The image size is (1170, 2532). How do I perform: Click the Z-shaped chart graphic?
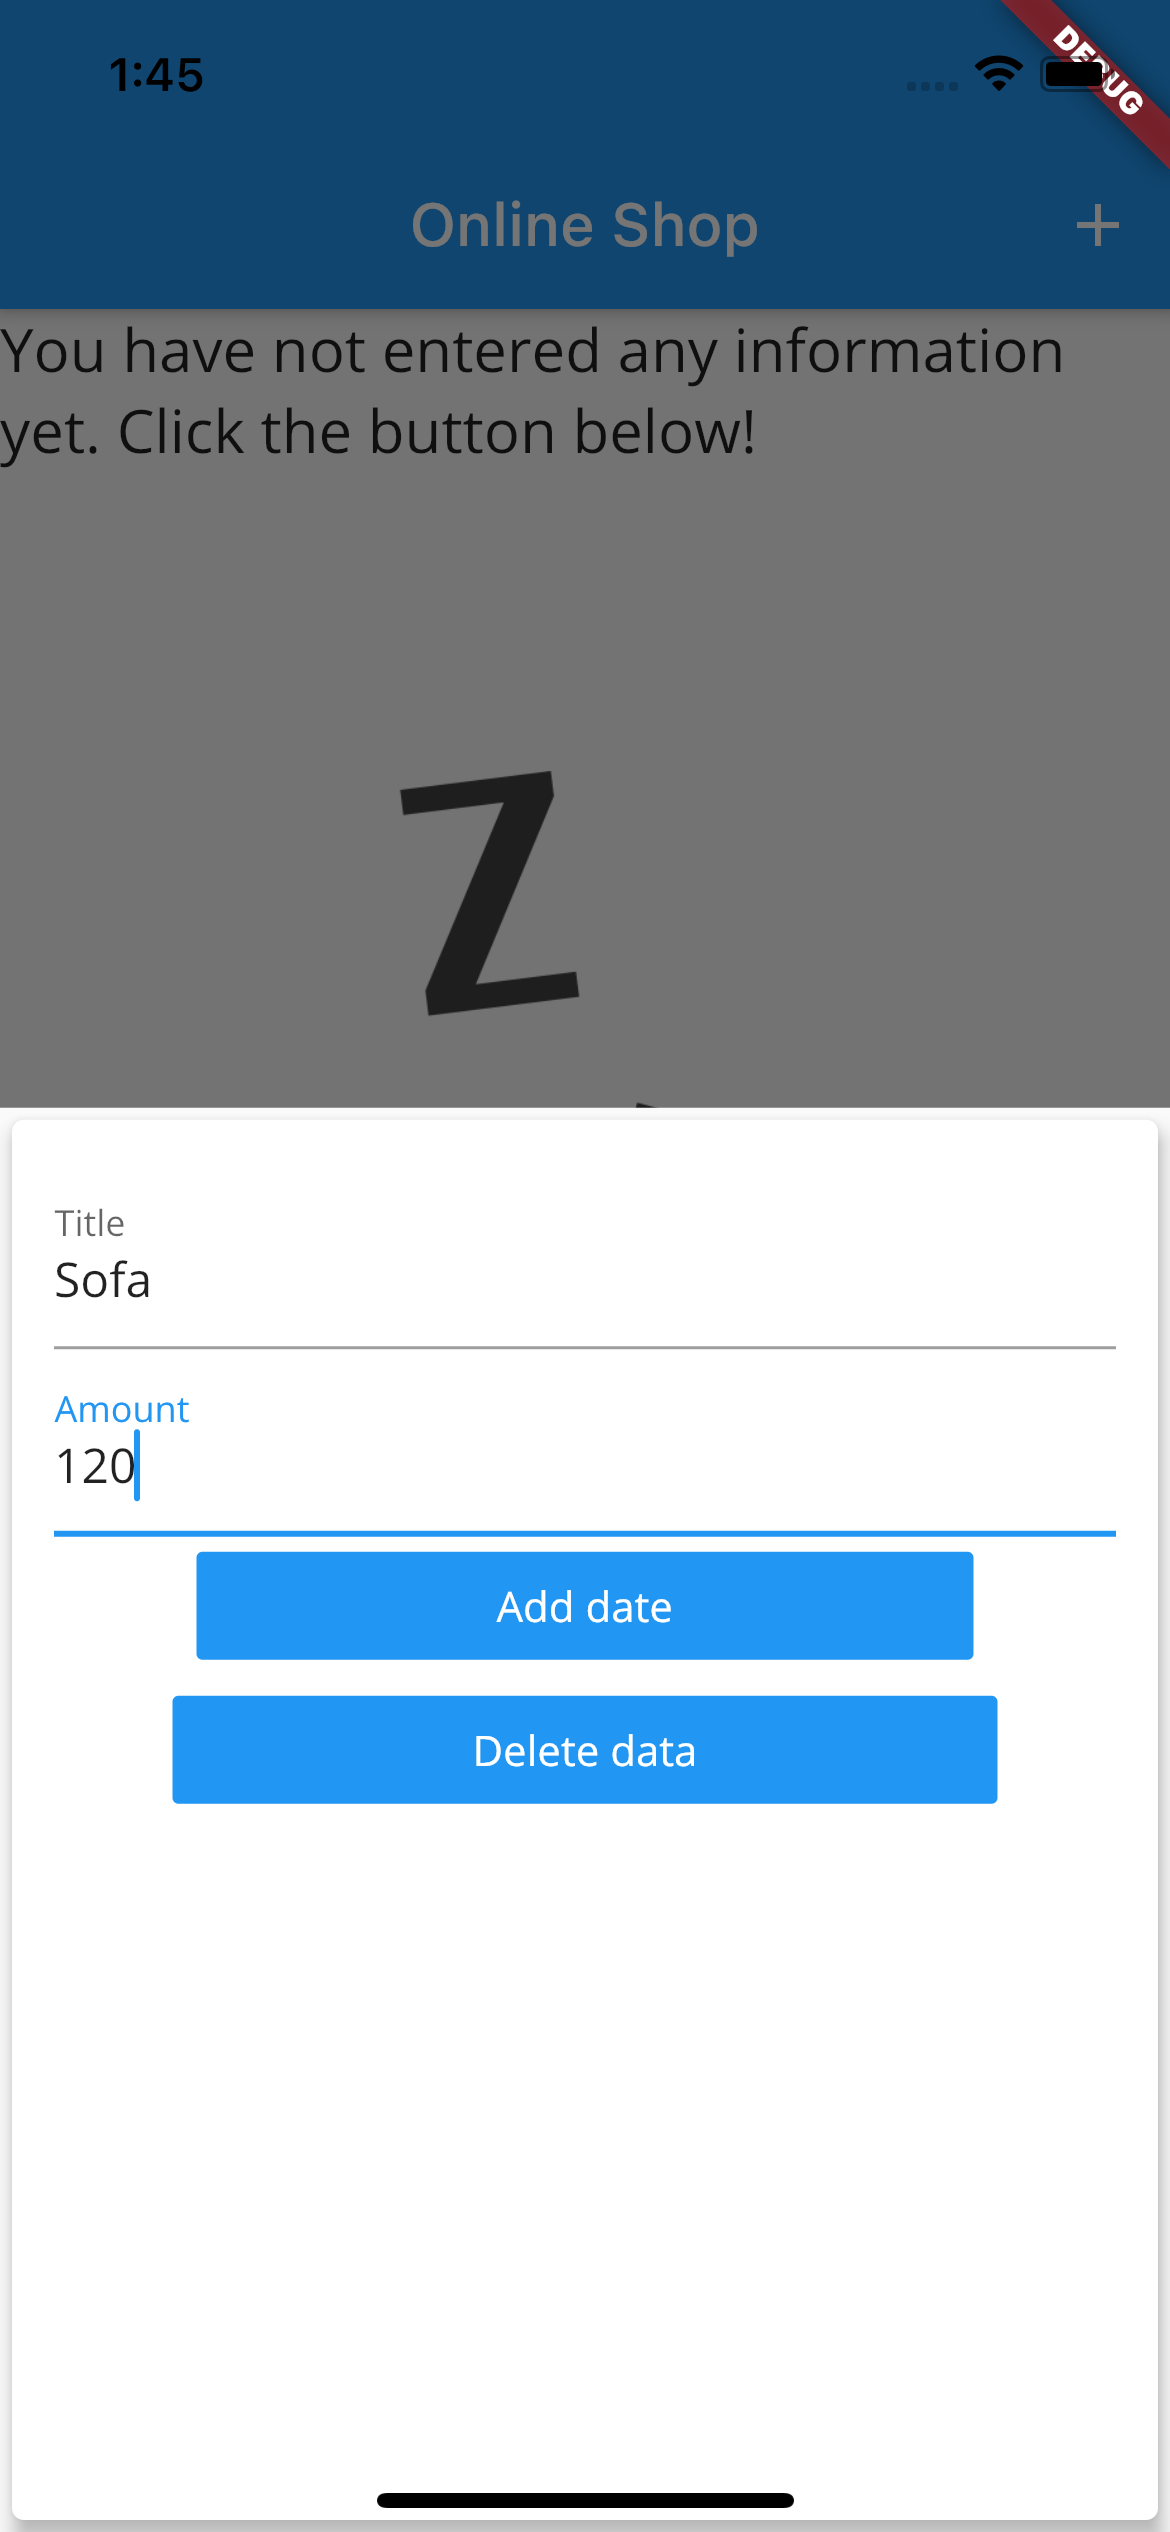point(490,890)
